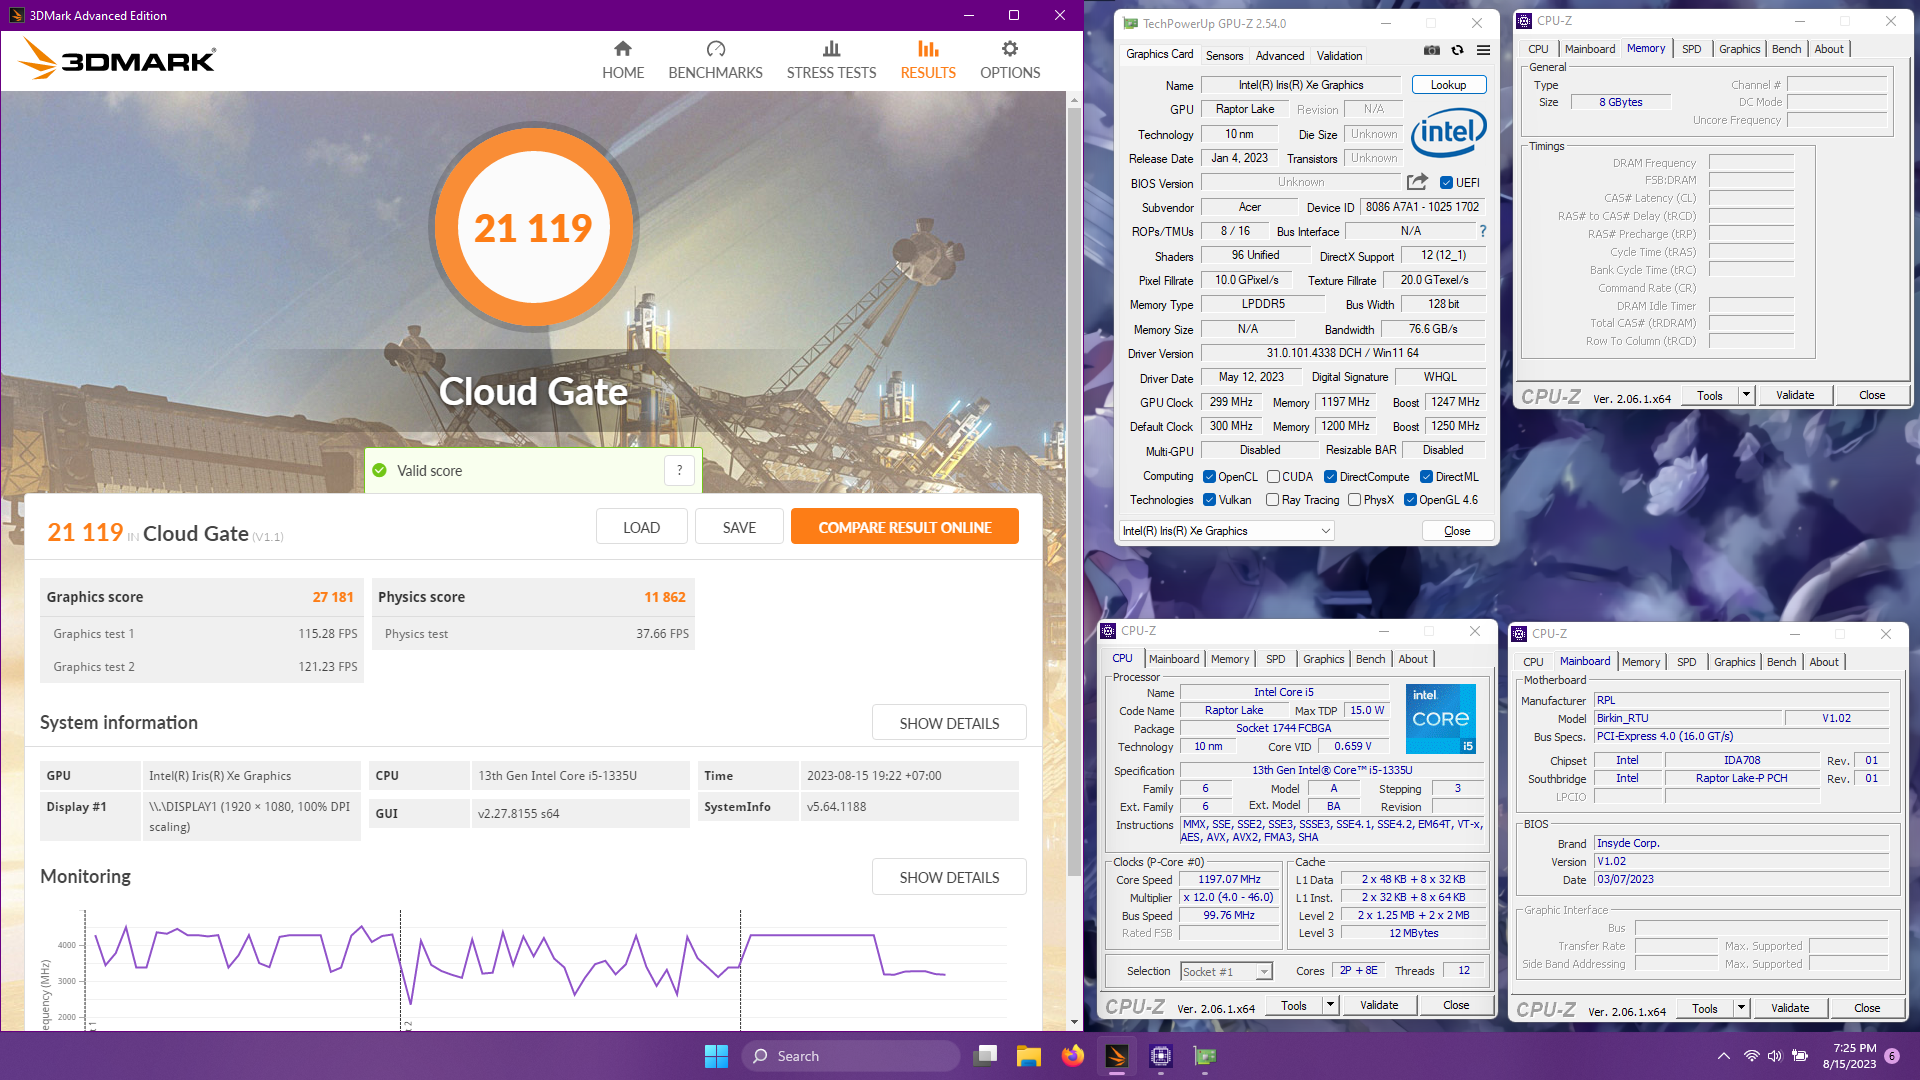
Task: Toggle the PhysX checkbox in GPU-Z
Action: [x=1354, y=500]
